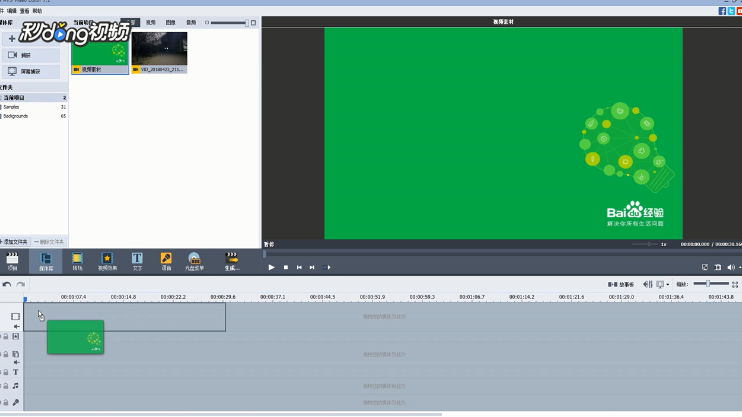The height and width of the screenshot is (417, 742).
Task: Click the Add Folder button
Action: pos(15,242)
